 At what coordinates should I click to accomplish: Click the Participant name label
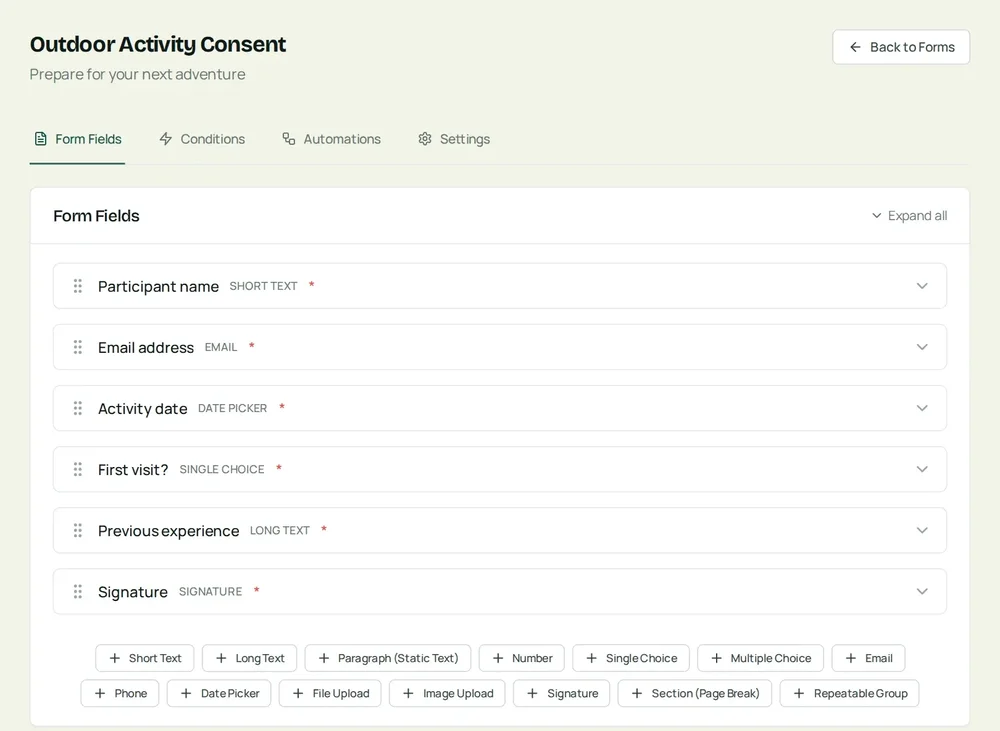click(158, 286)
